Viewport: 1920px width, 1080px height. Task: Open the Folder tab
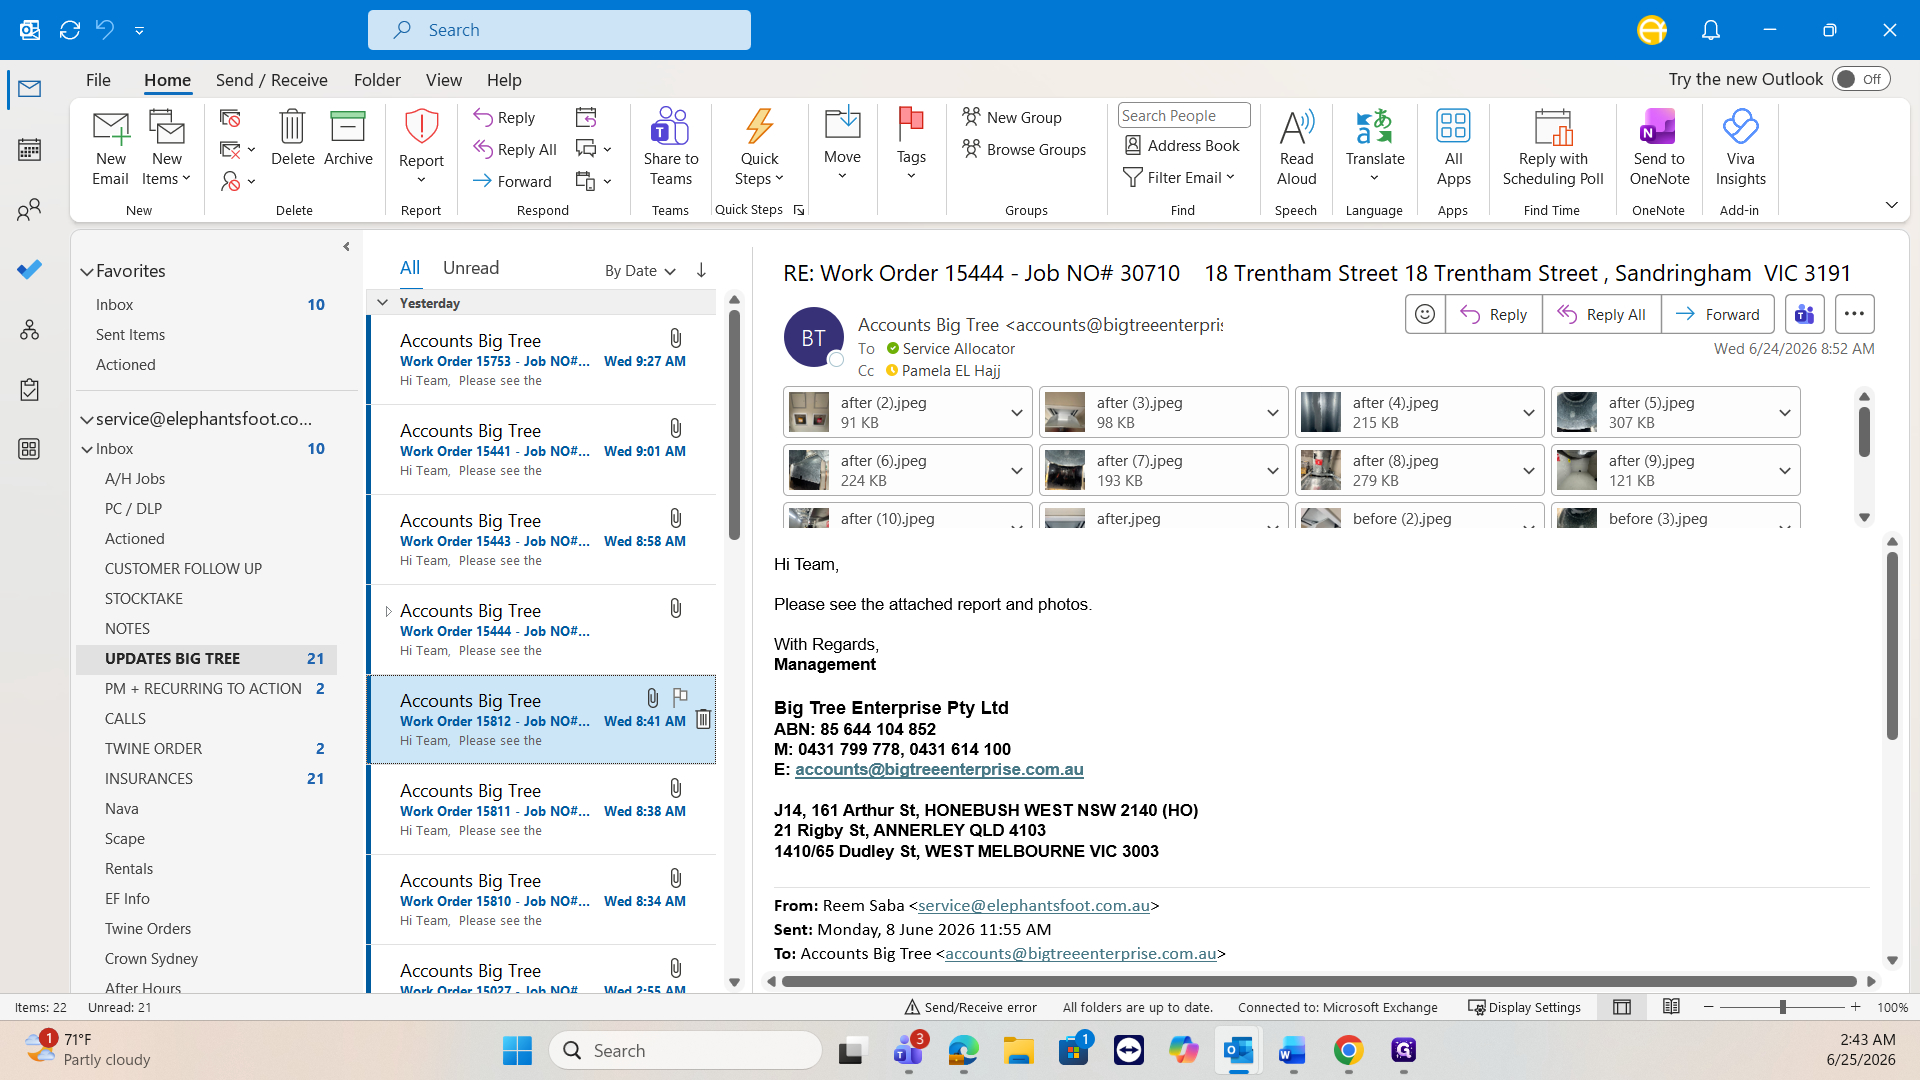click(x=377, y=80)
